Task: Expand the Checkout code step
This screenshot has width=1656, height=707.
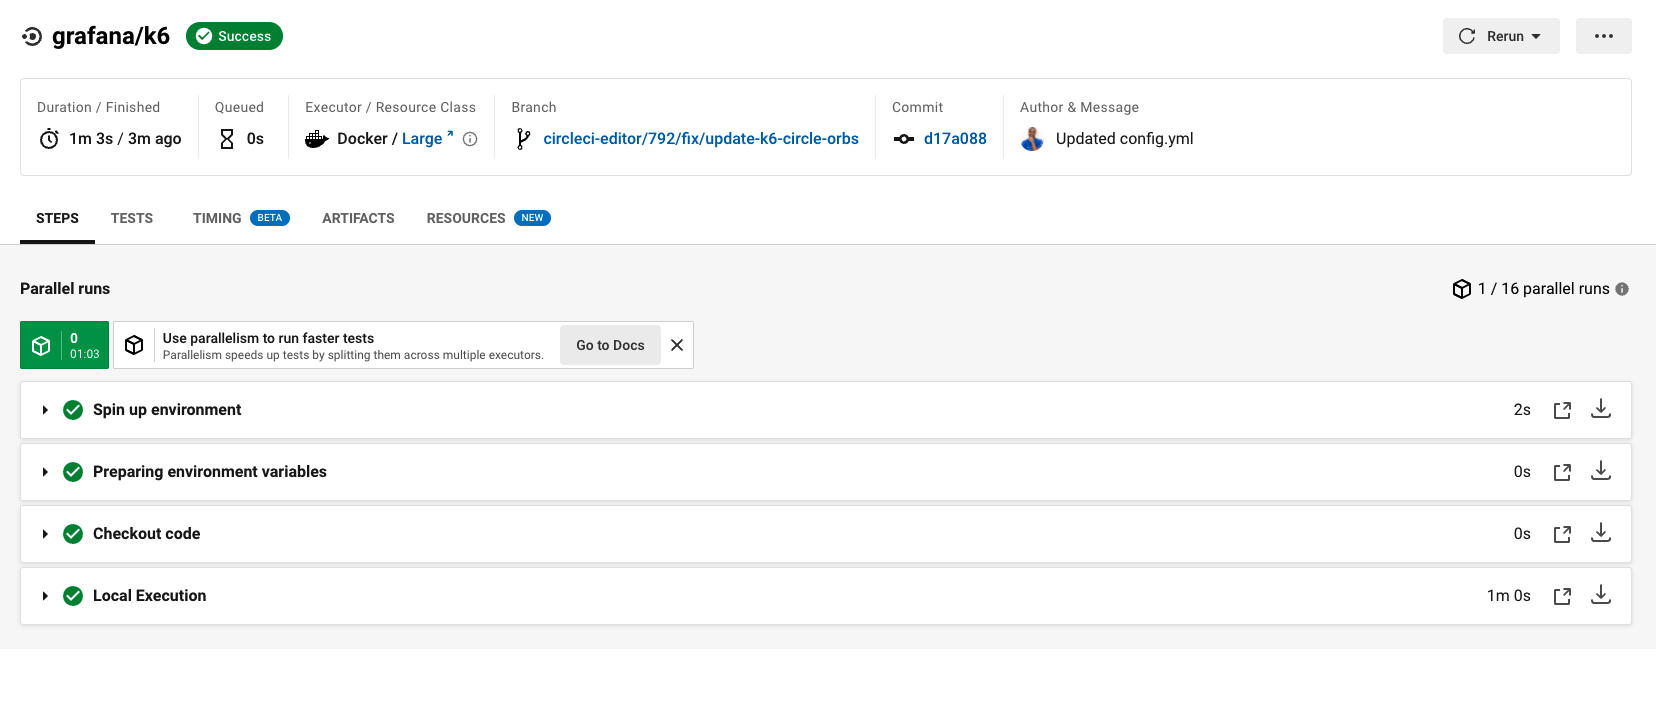Action: pos(45,534)
